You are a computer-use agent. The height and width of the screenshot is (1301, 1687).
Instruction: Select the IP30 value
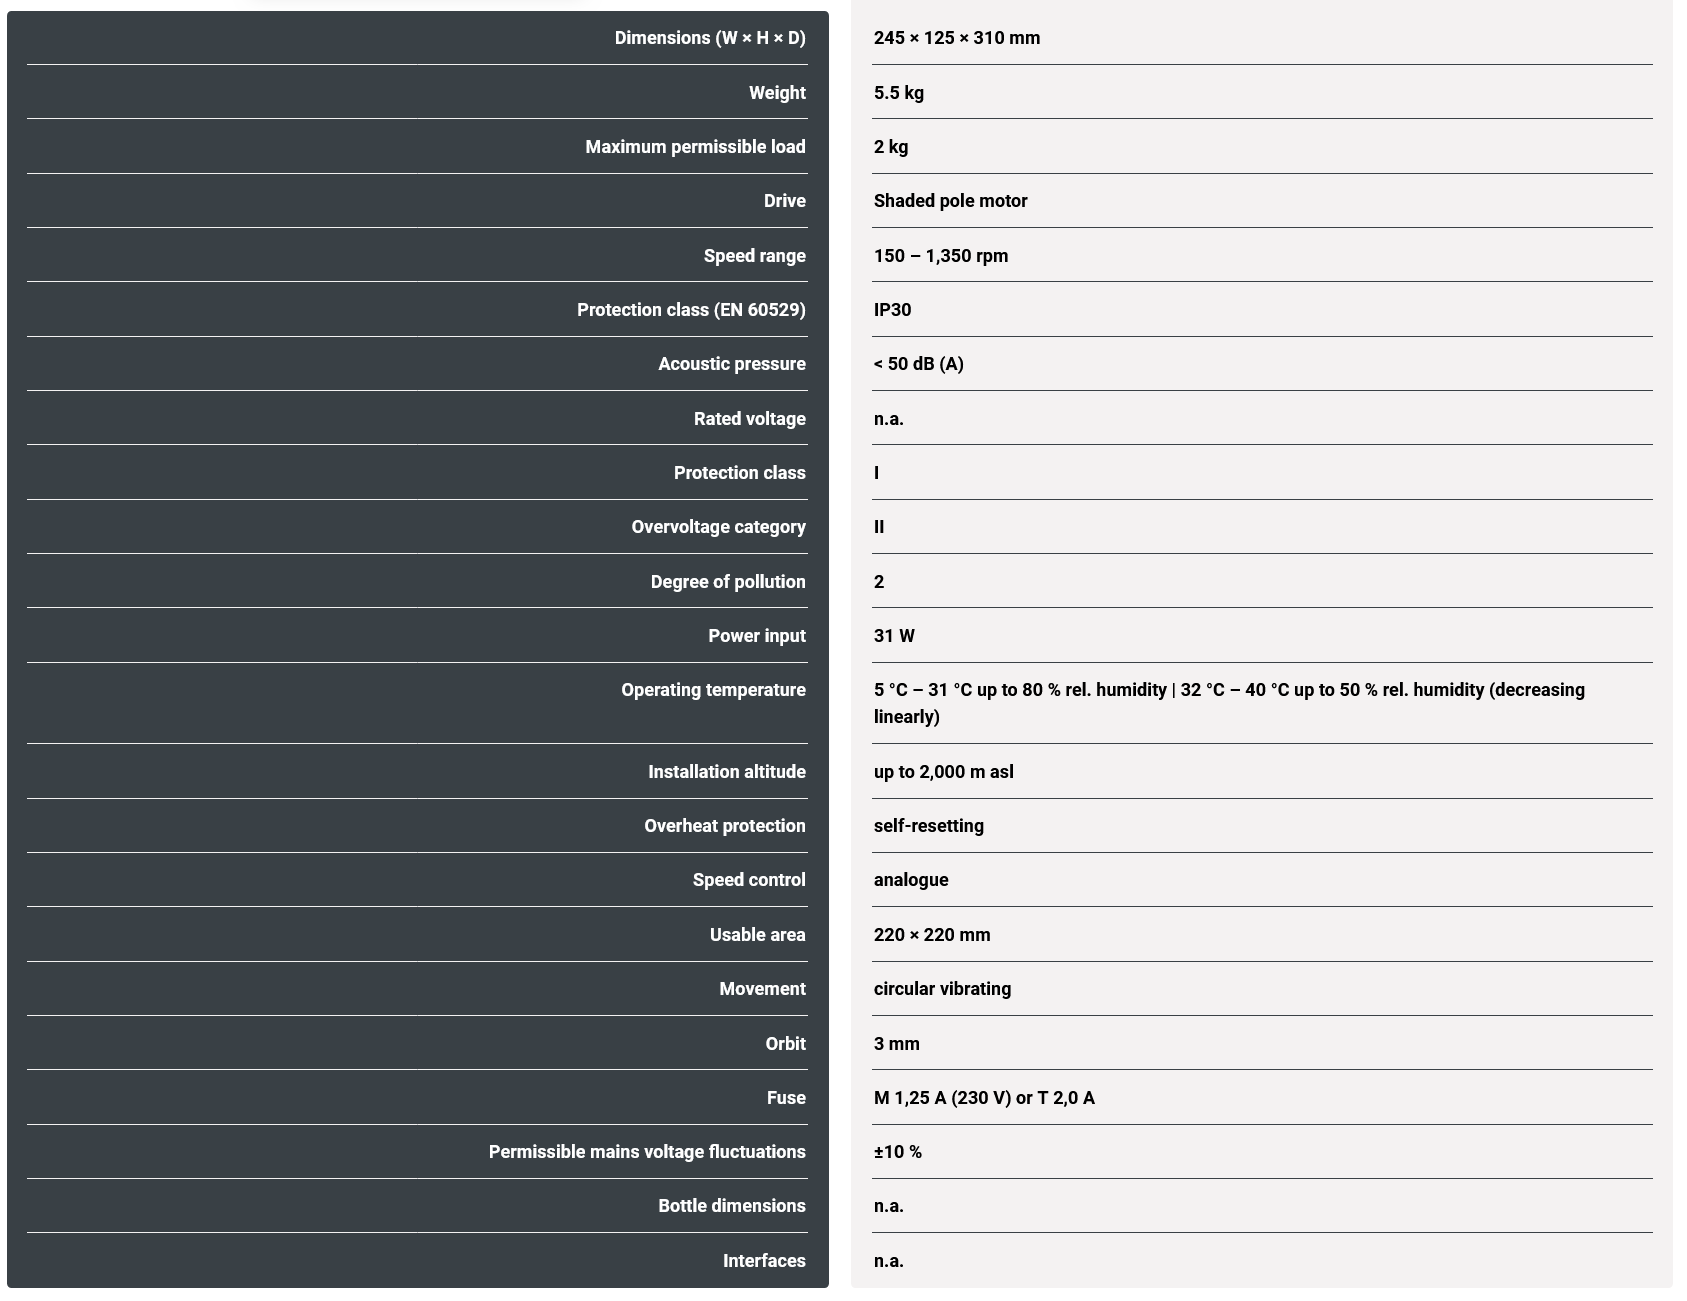point(892,310)
